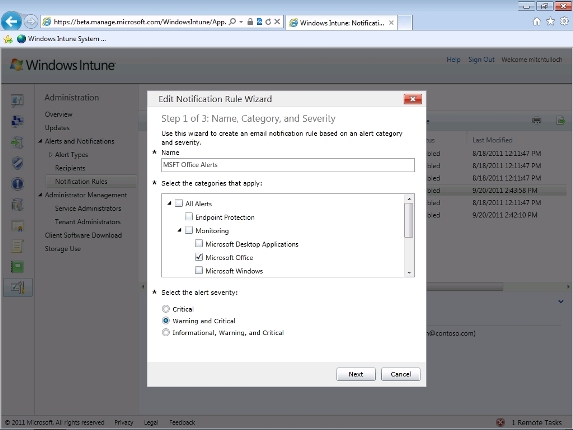The width and height of the screenshot is (573, 430).
Task: Check Microsoft Desktop Applications category
Action: point(199,243)
